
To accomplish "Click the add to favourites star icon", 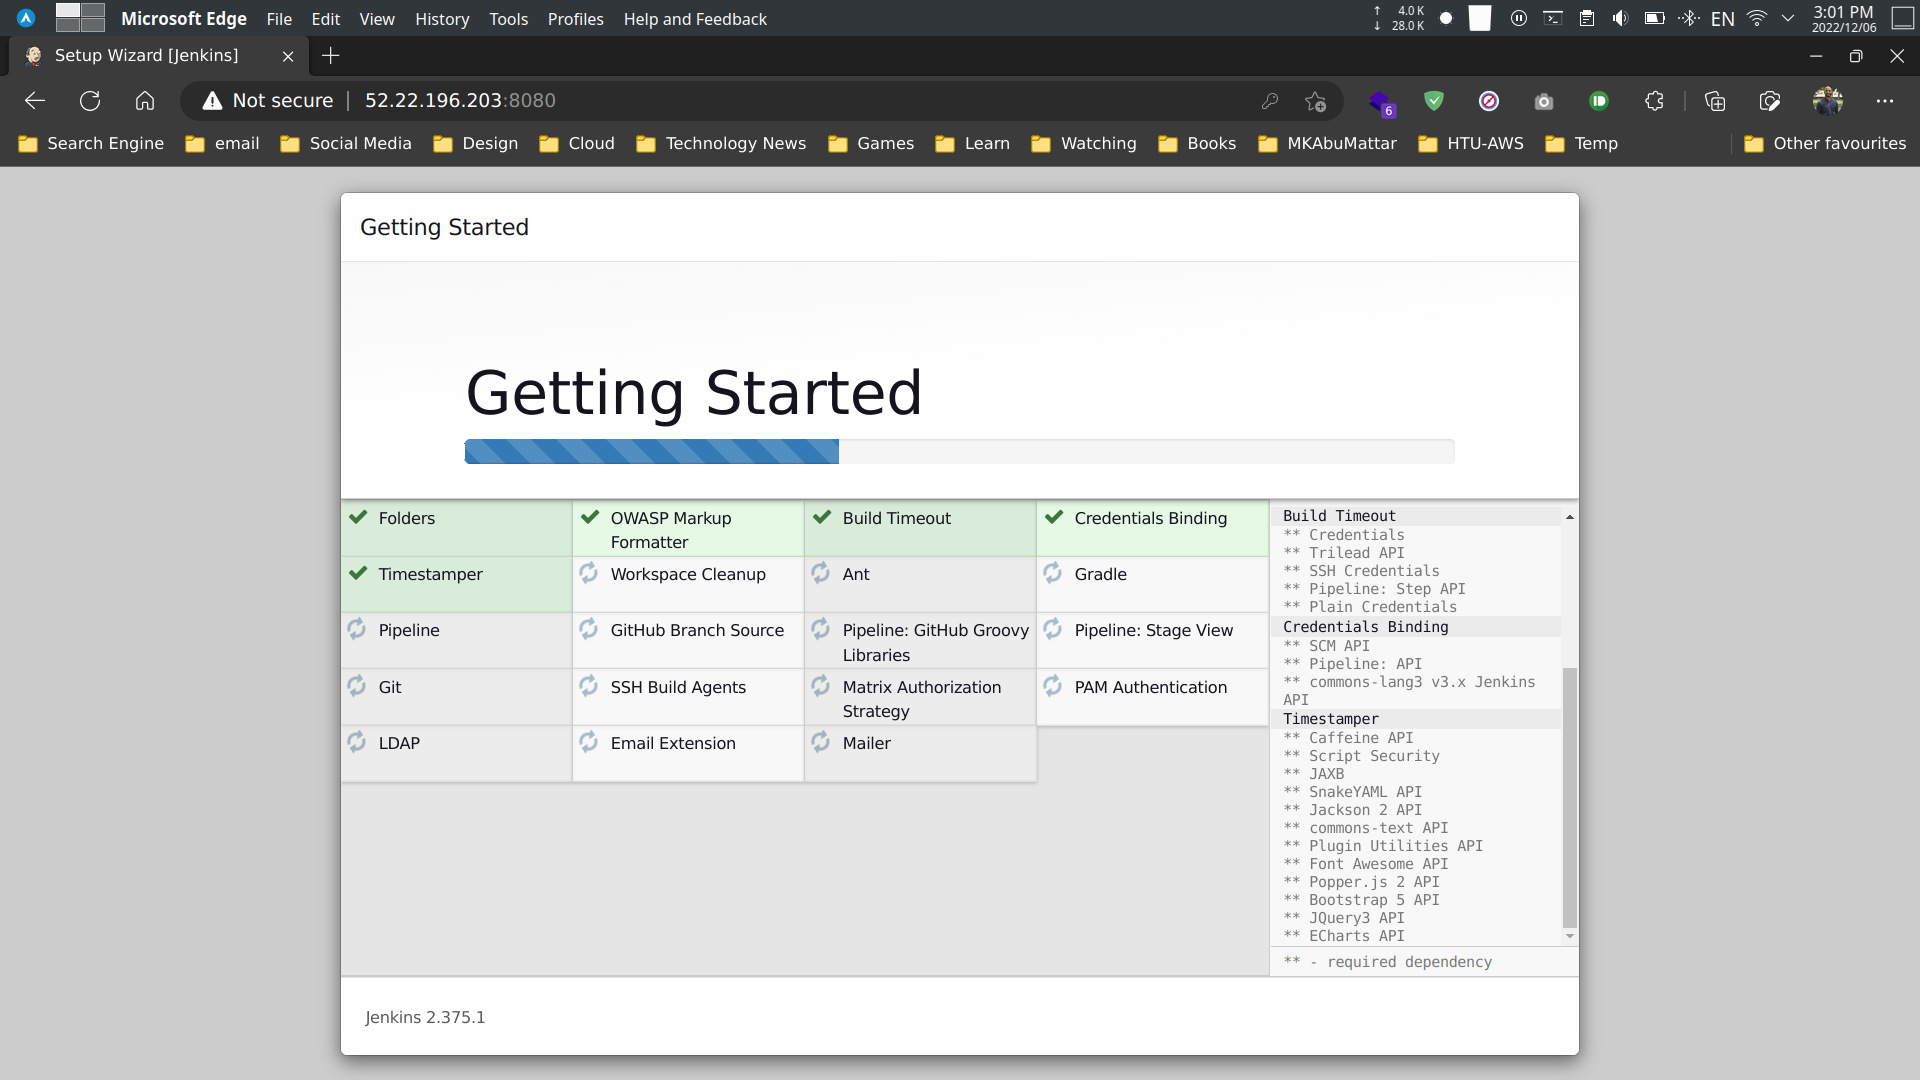I will [x=1315, y=101].
